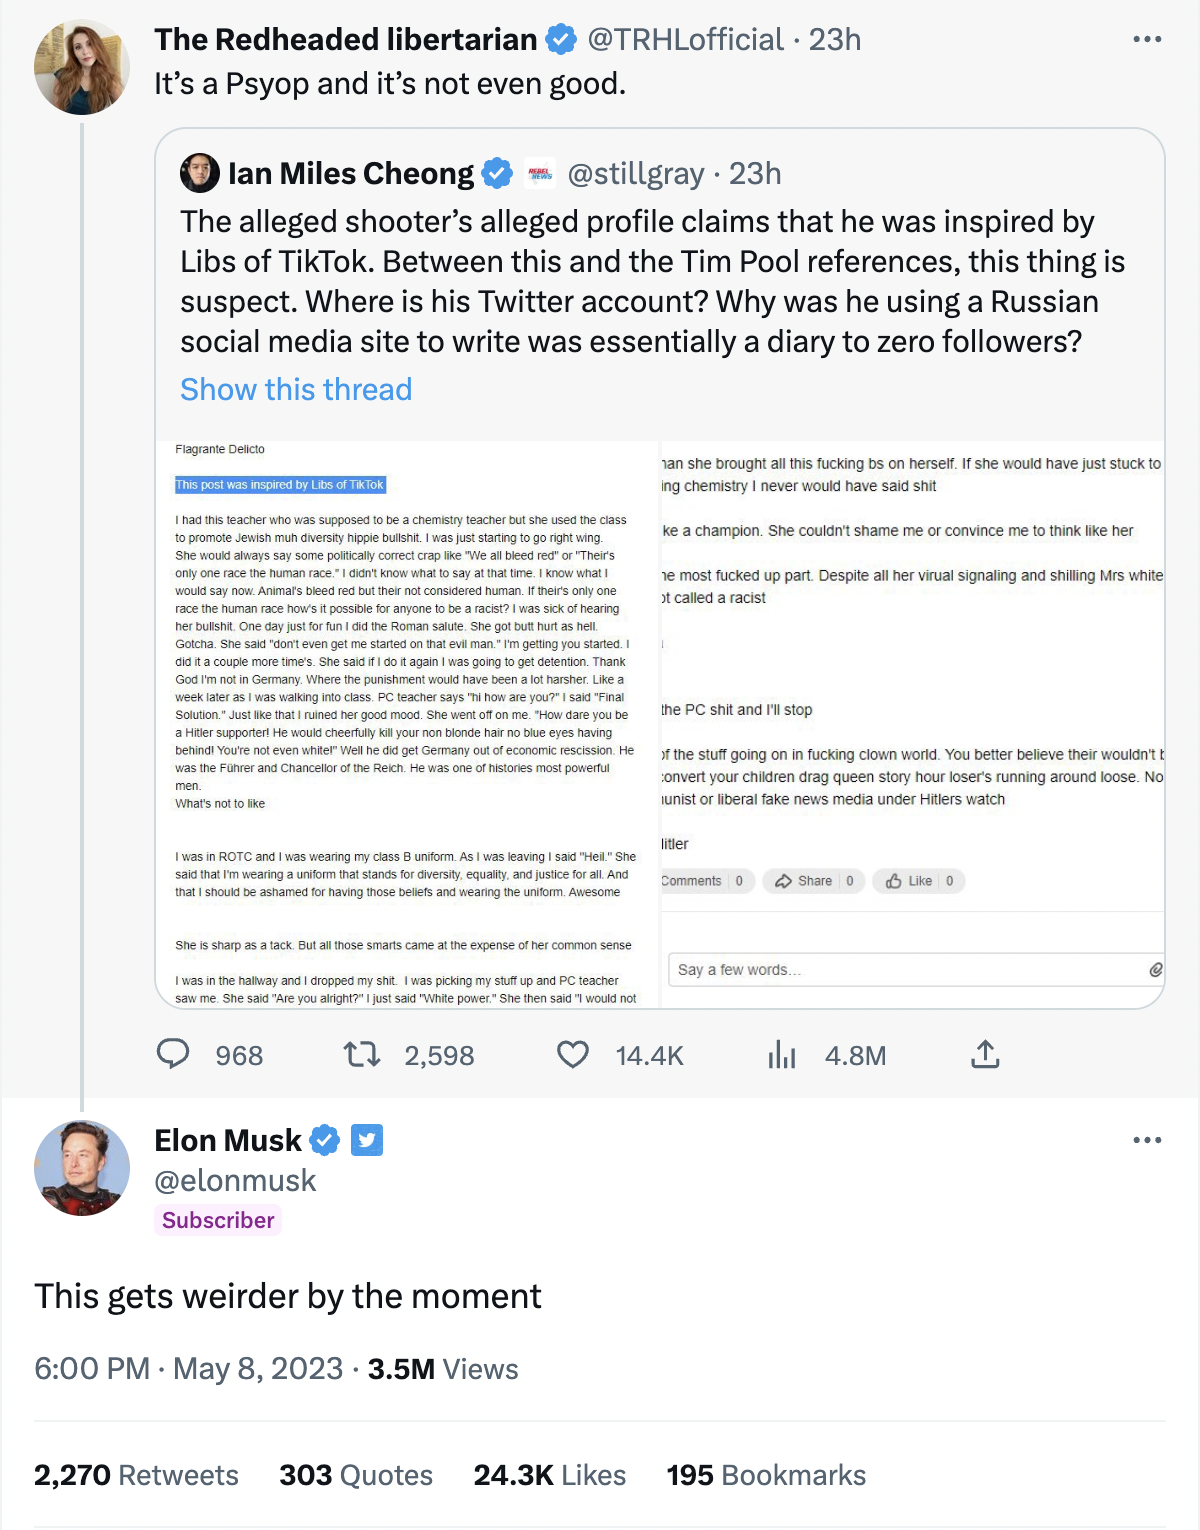Click the reply speech bubble icon
Viewport: 1200px width, 1530px height.
click(x=173, y=1054)
